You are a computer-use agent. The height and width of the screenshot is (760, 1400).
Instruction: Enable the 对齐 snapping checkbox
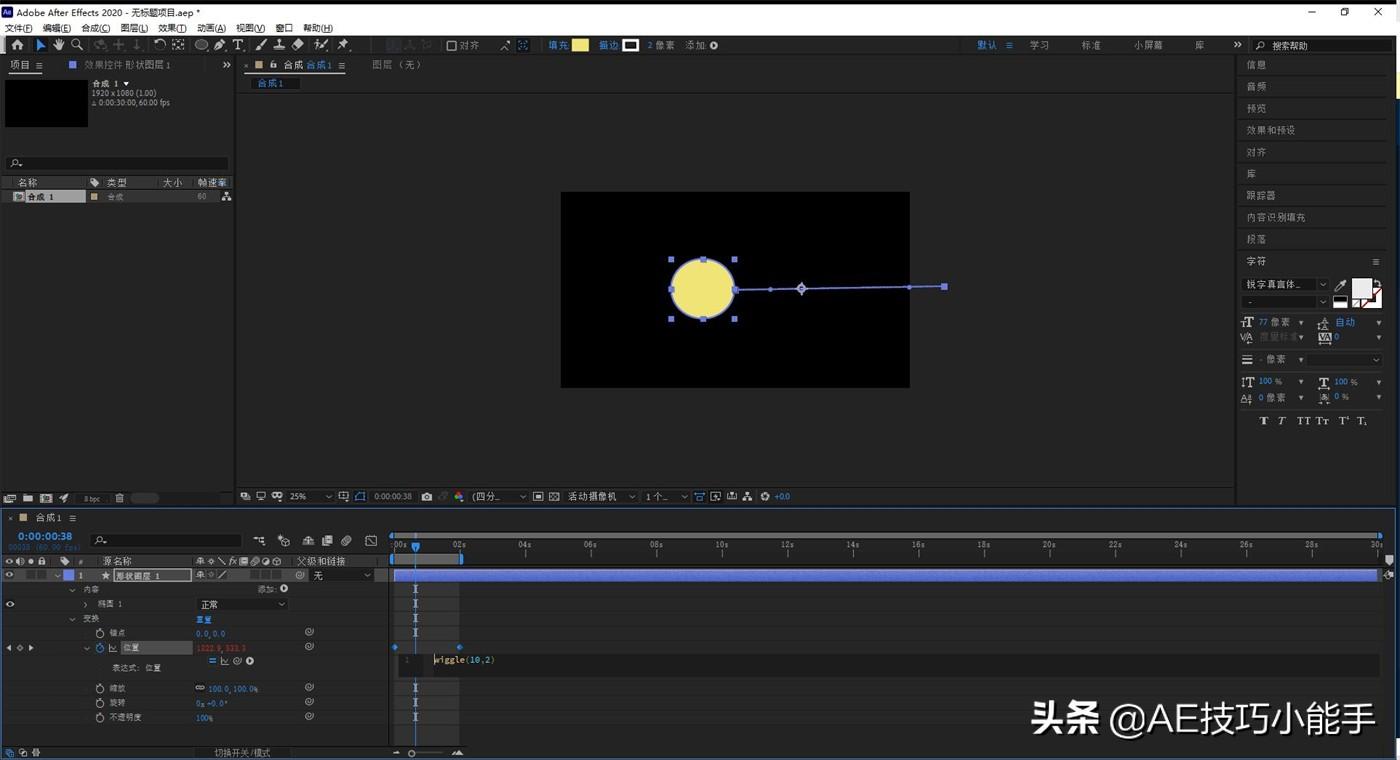[x=451, y=46]
